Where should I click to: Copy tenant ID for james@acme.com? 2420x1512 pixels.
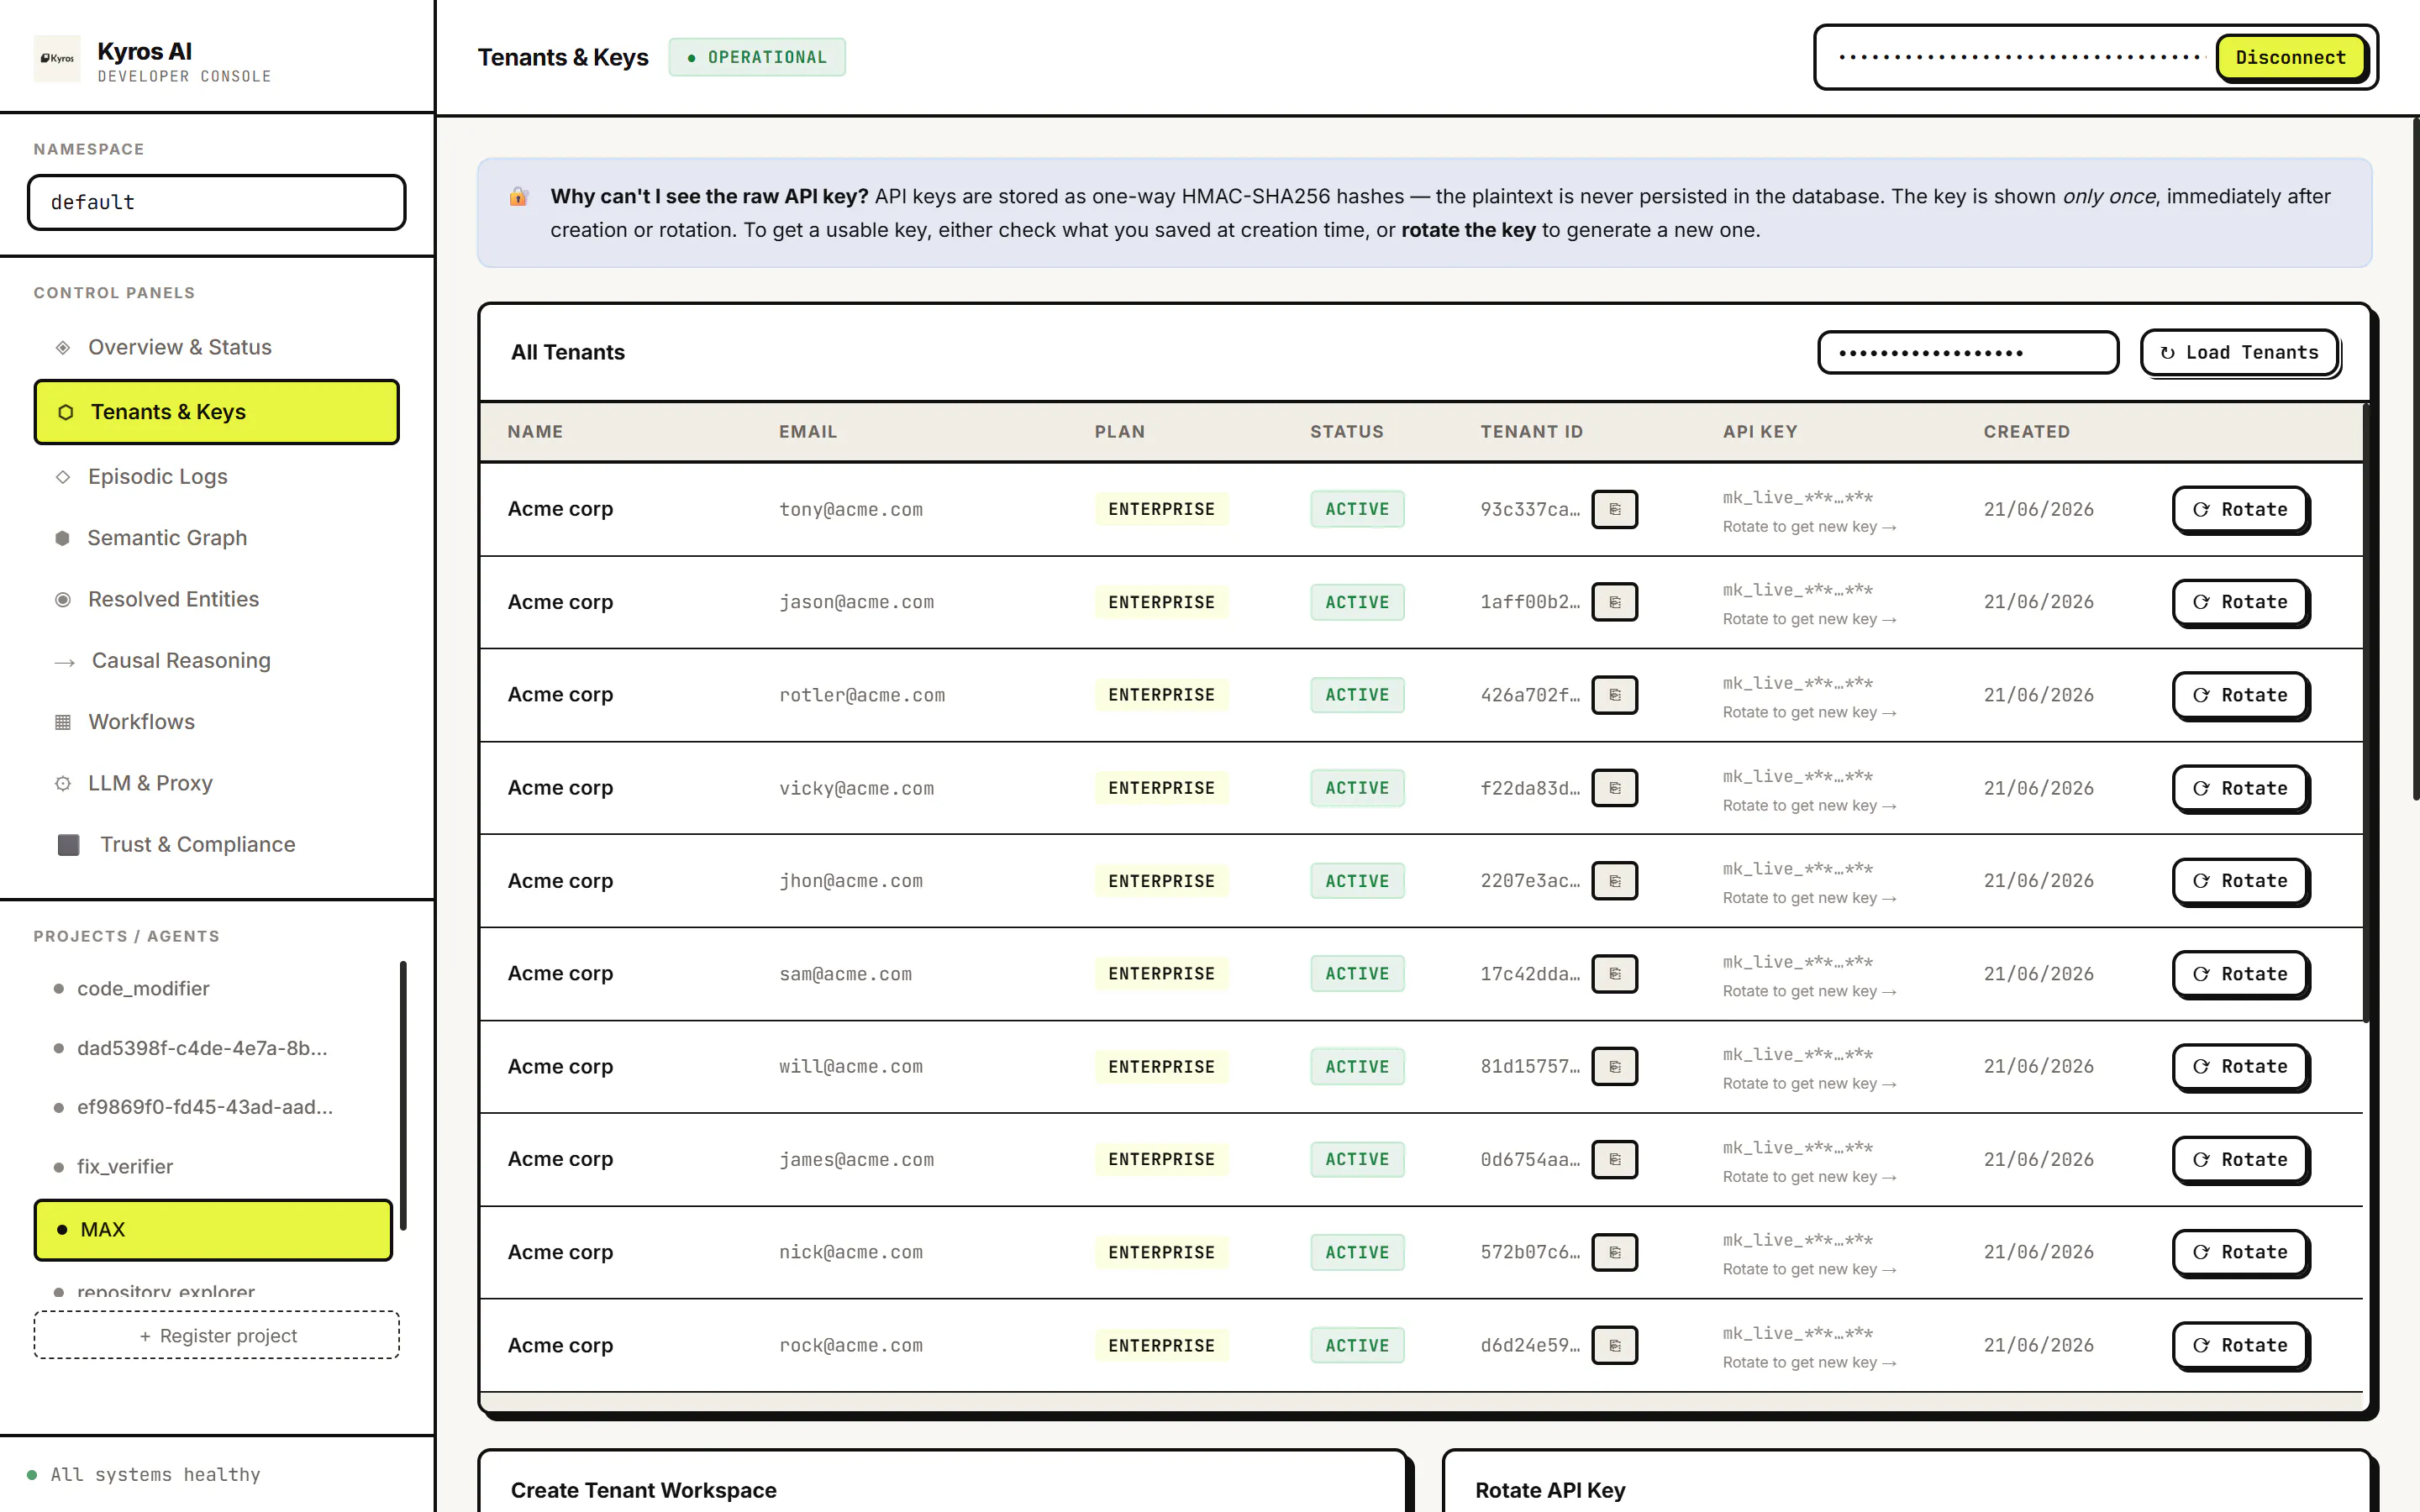coord(1614,1159)
